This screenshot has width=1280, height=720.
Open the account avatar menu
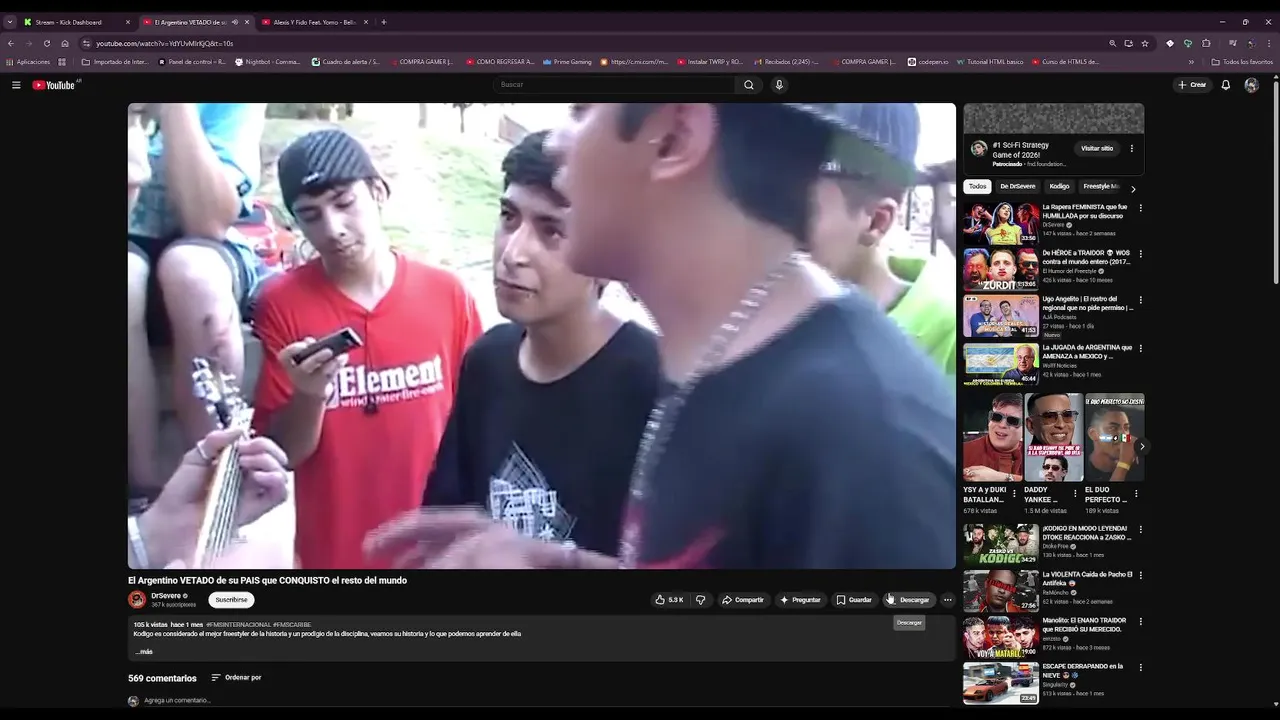(1251, 85)
